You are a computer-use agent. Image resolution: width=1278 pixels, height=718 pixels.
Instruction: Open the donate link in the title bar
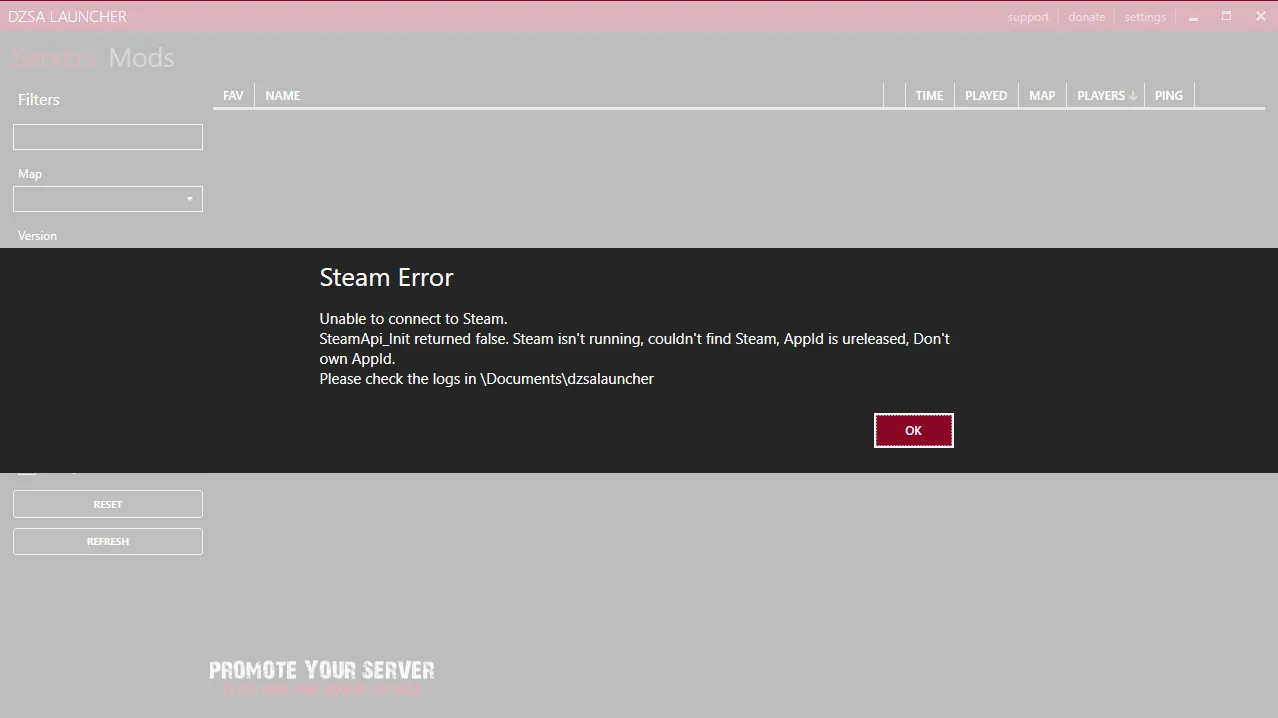point(1086,17)
